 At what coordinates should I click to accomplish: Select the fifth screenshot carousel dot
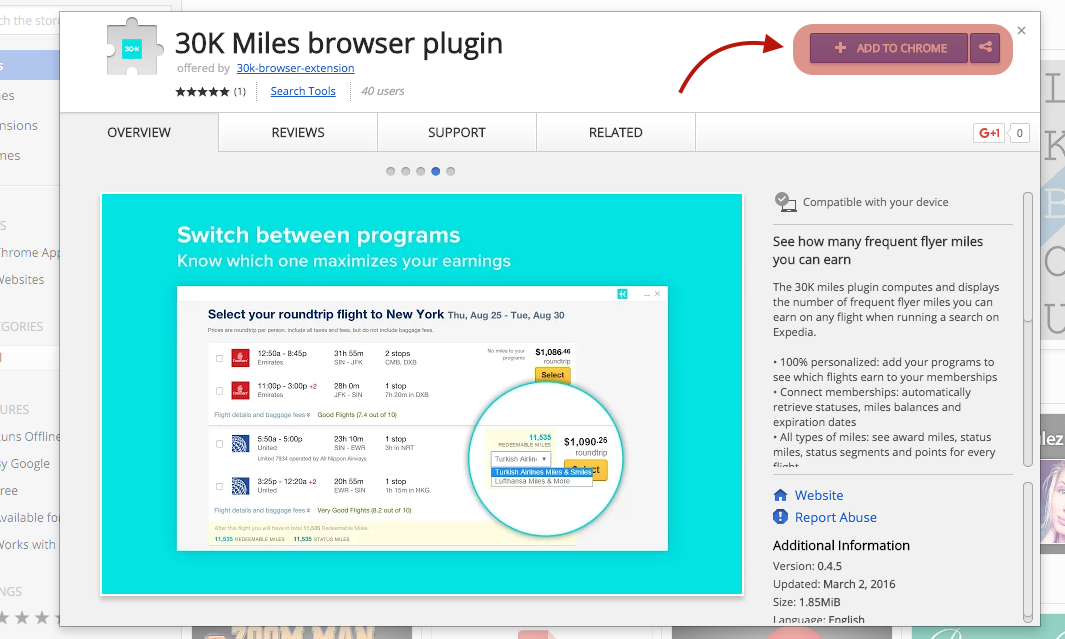pyautogui.click(x=450, y=171)
